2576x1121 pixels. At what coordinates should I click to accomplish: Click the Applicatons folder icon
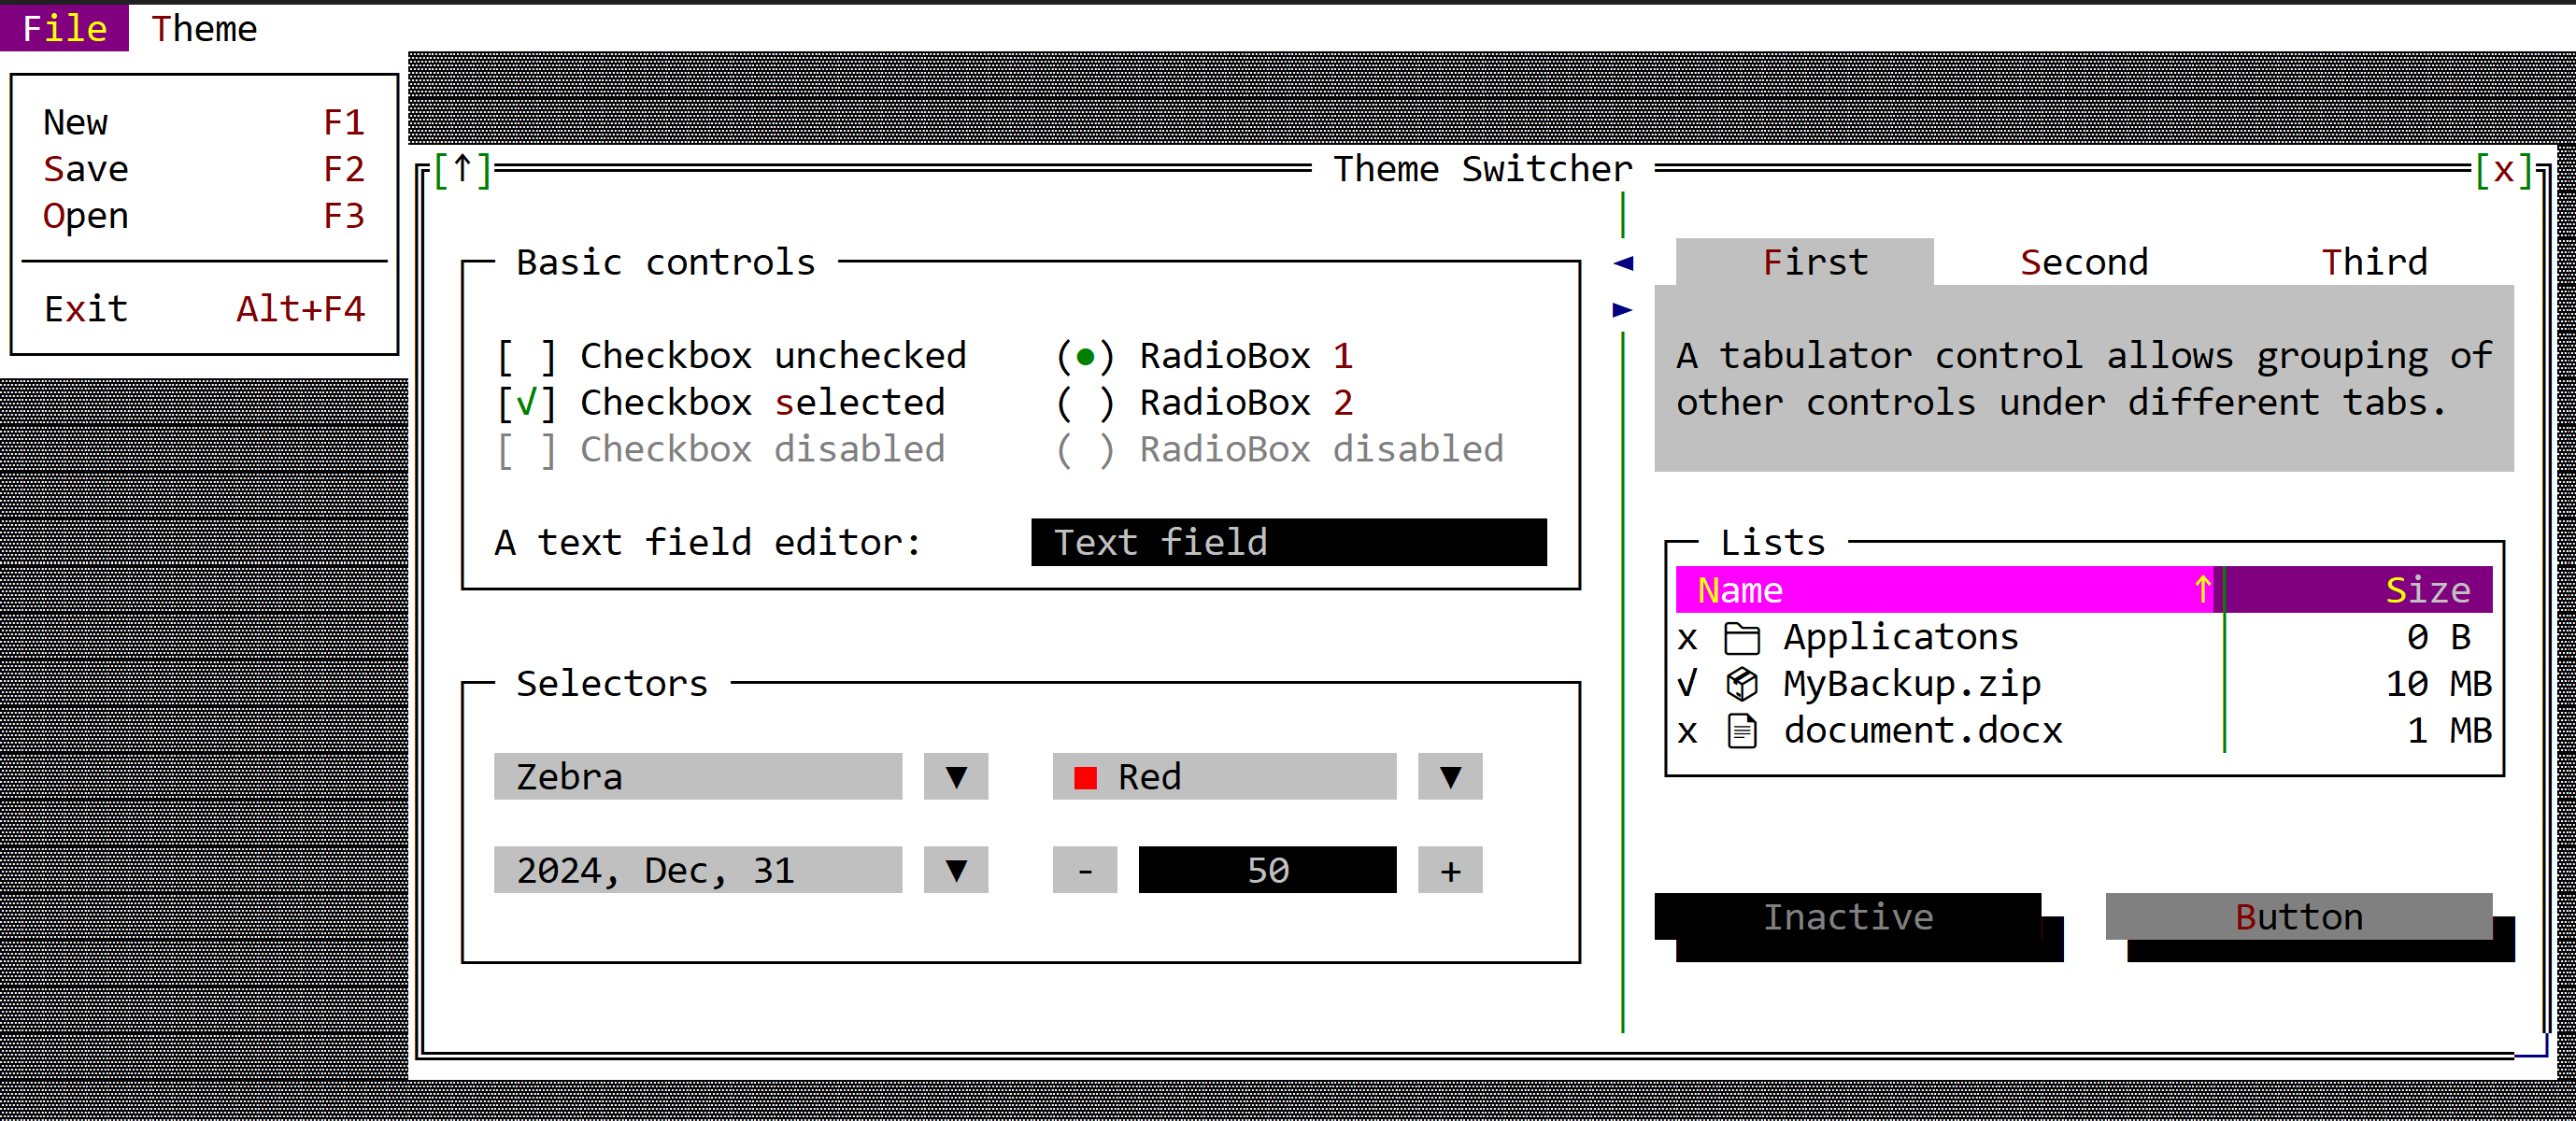(x=1742, y=638)
